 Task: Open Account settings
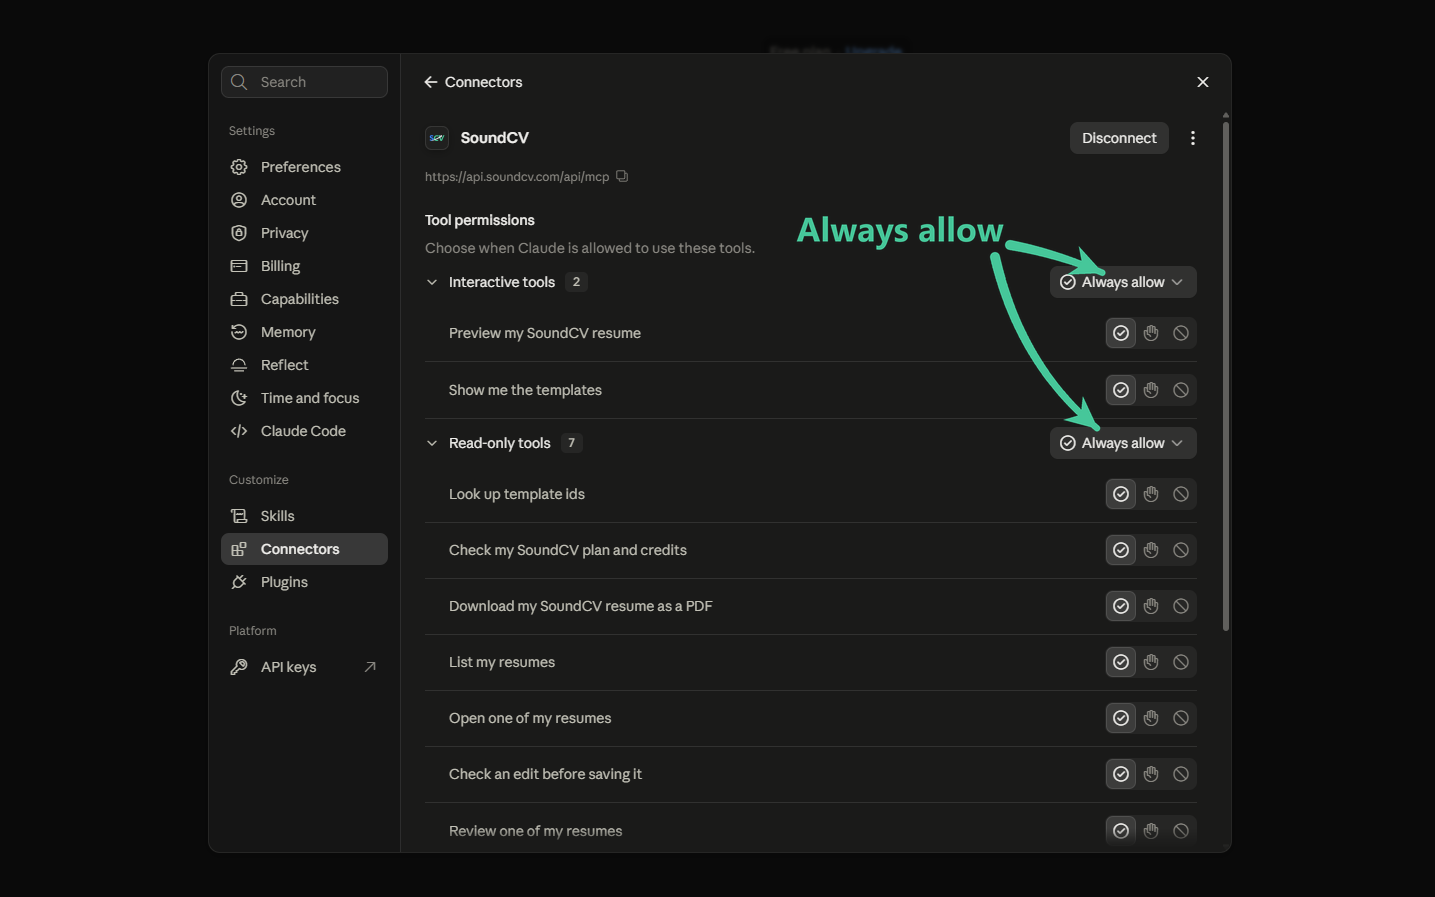coord(304,200)
